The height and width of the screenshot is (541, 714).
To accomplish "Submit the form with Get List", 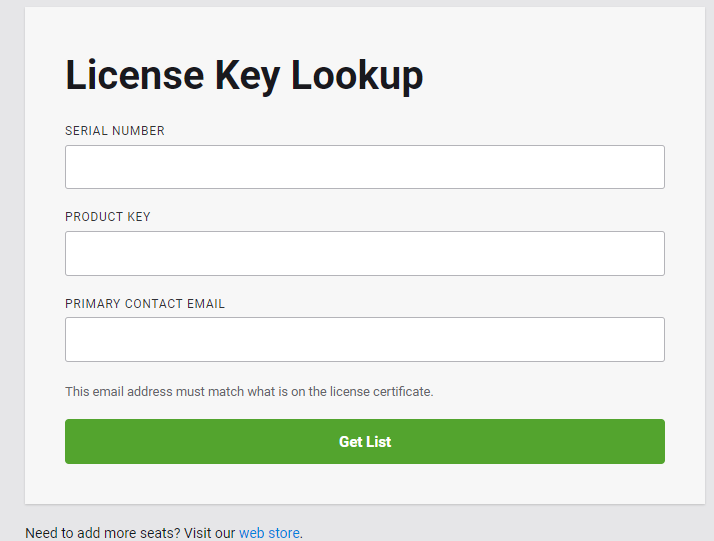I will click(365, 441).
